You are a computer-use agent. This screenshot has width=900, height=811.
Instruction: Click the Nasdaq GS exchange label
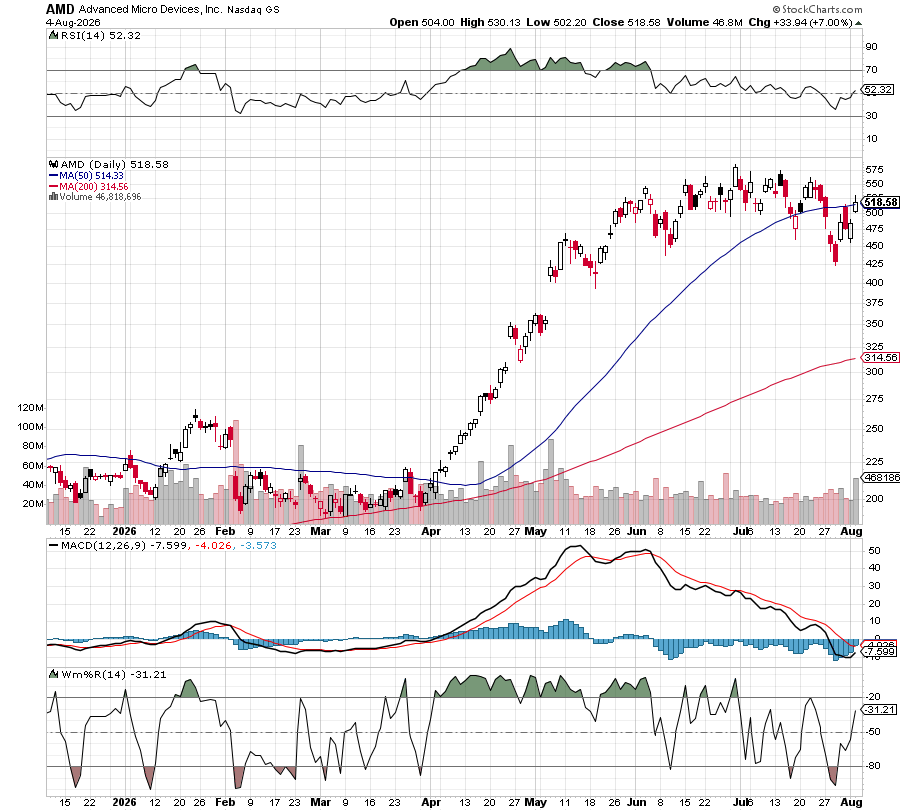tap(253, 10)
